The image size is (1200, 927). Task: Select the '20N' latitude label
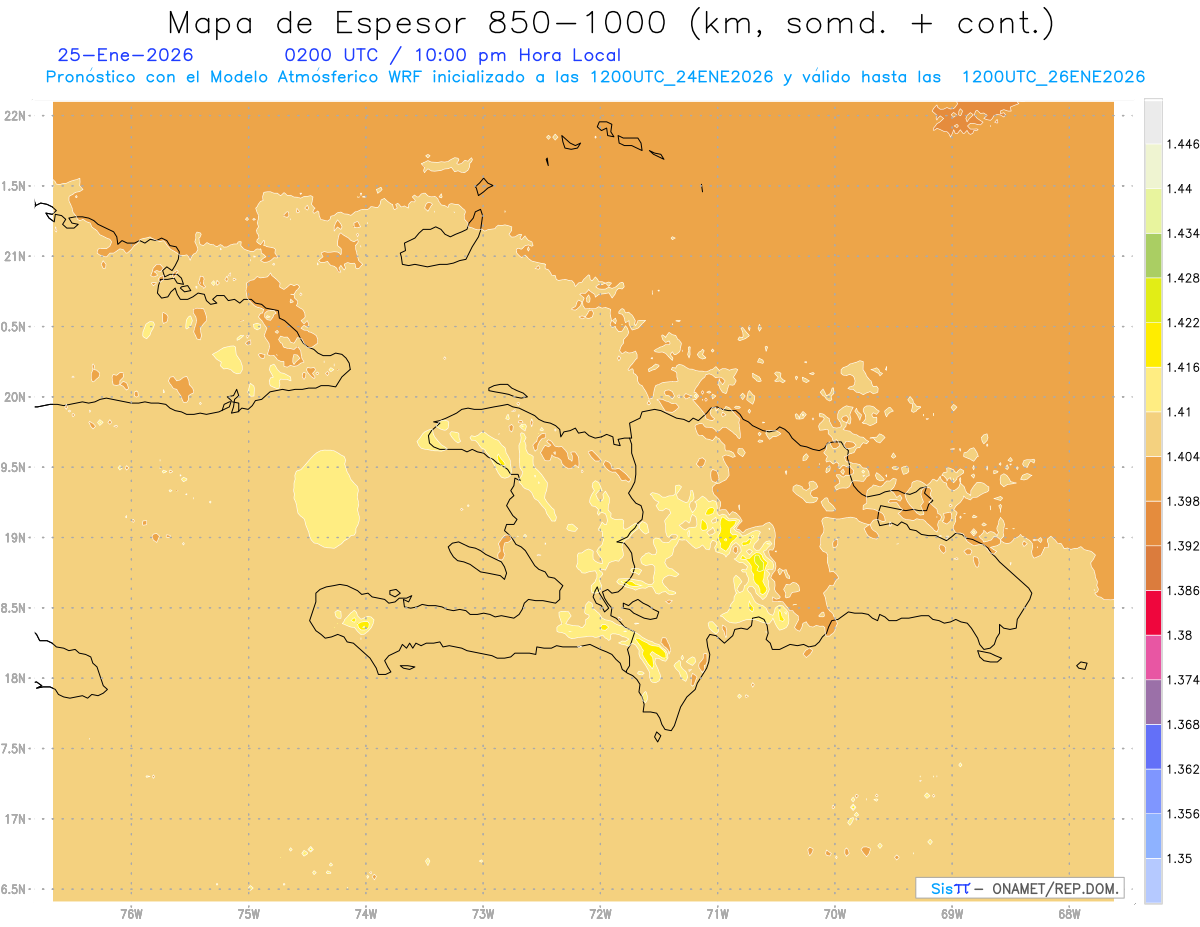tap(15, 397)
